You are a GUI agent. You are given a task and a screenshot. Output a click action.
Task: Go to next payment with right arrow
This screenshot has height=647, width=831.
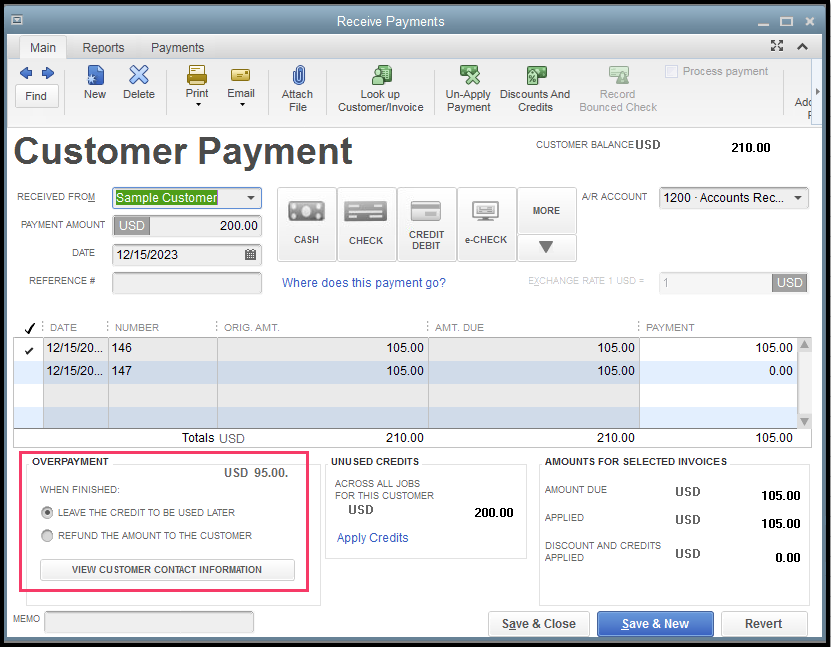click(x=48, y=73)
